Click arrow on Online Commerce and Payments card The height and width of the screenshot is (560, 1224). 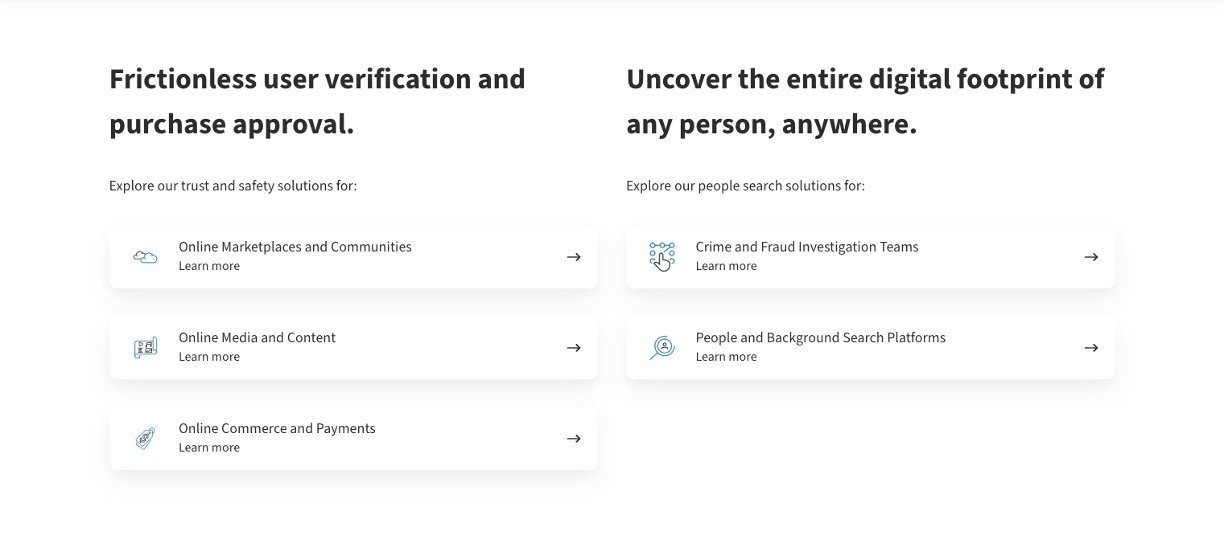click(573, 439)
